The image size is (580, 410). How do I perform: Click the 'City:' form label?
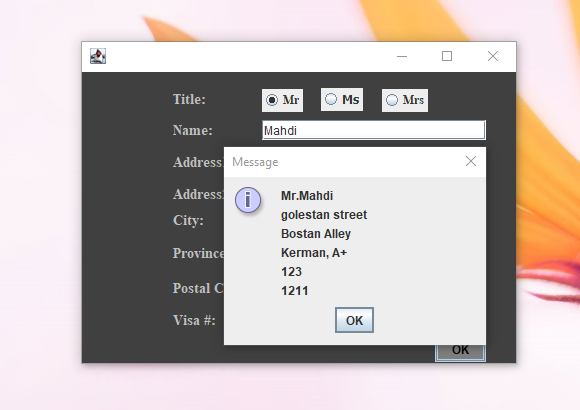tap(188, 221)
